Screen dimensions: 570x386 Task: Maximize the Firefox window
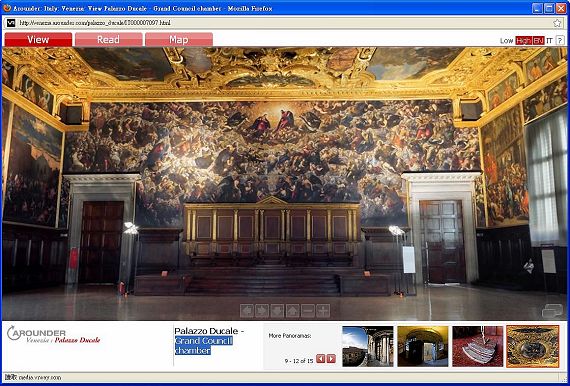pyautogui.click(x=549, y=8)
